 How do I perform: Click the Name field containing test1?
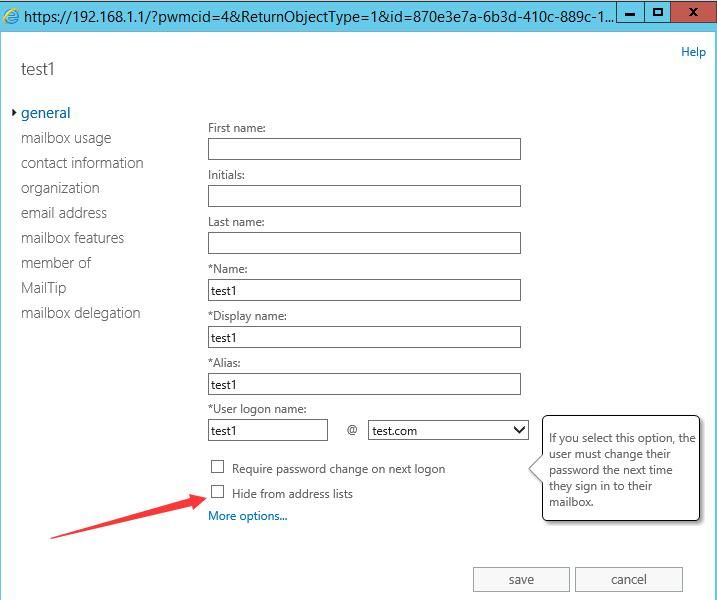364,290
